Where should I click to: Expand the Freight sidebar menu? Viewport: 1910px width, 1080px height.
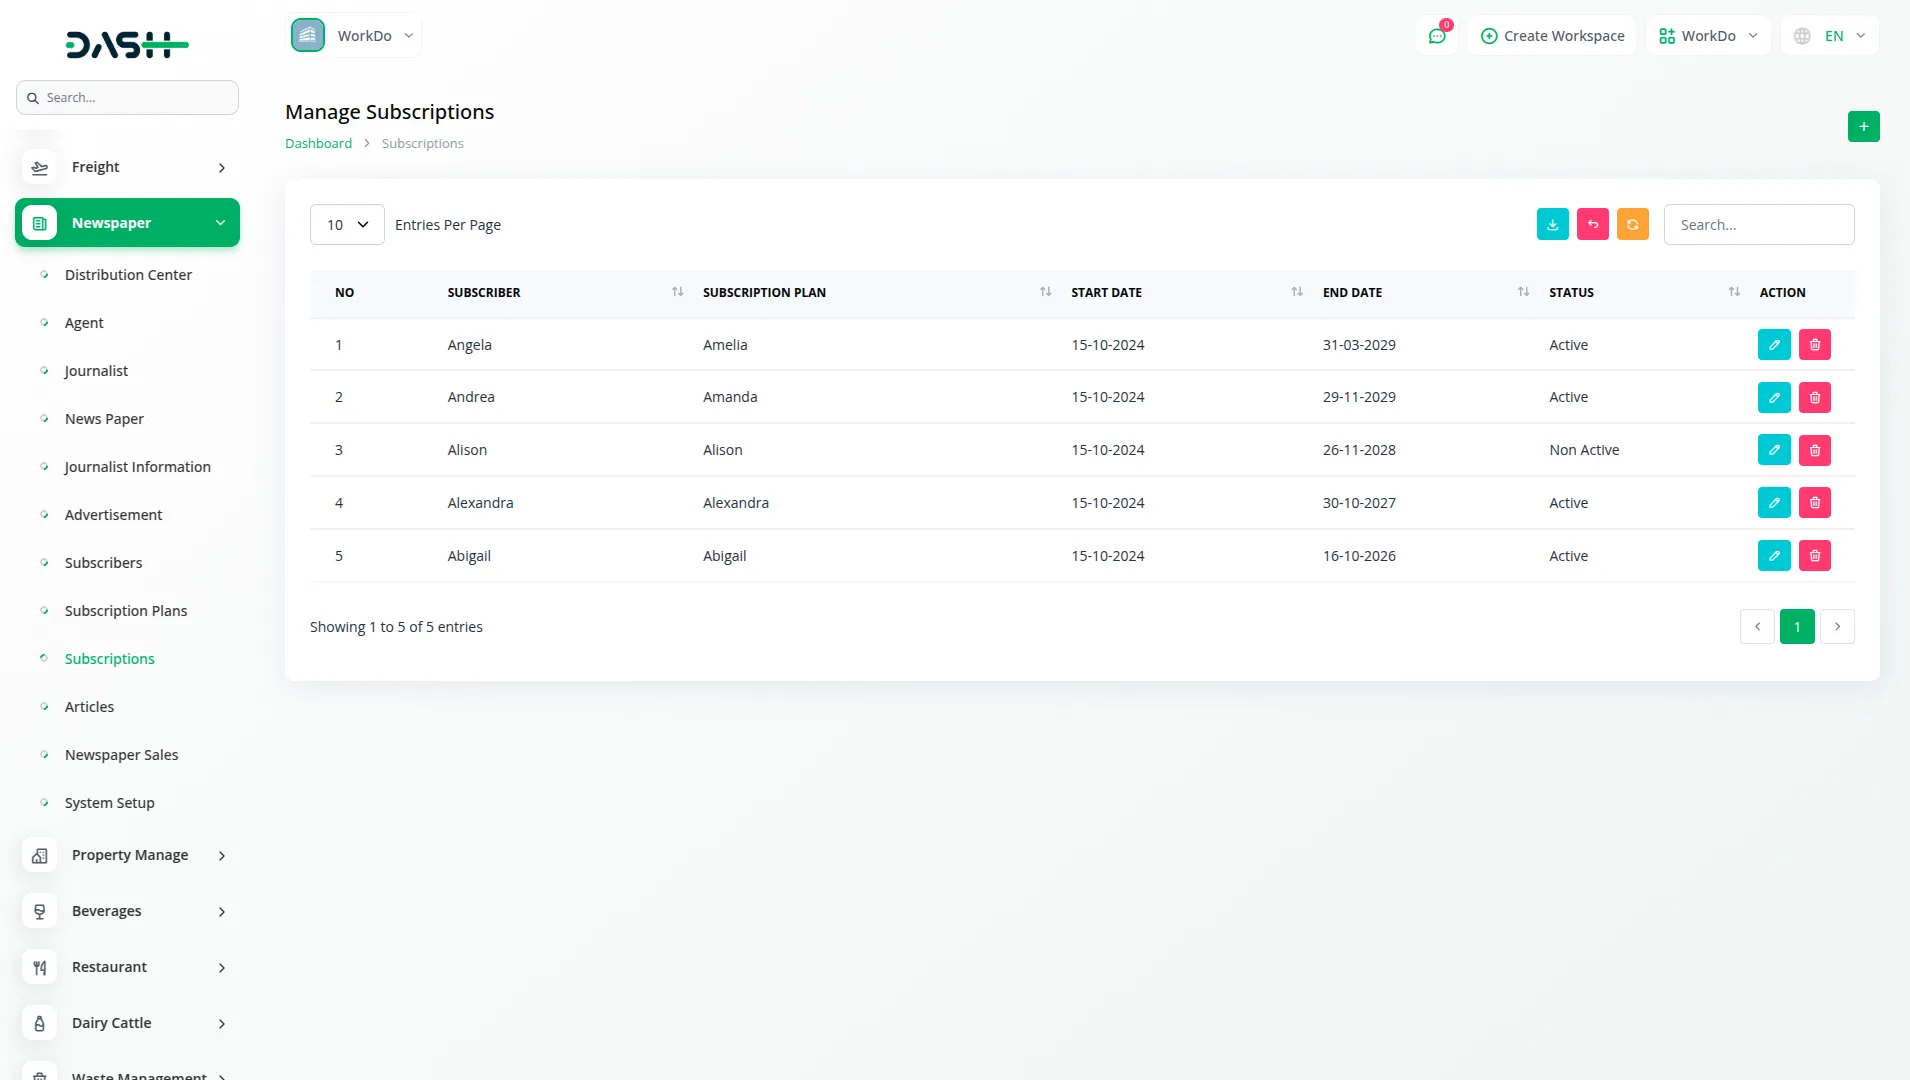(x=128, y=167)
